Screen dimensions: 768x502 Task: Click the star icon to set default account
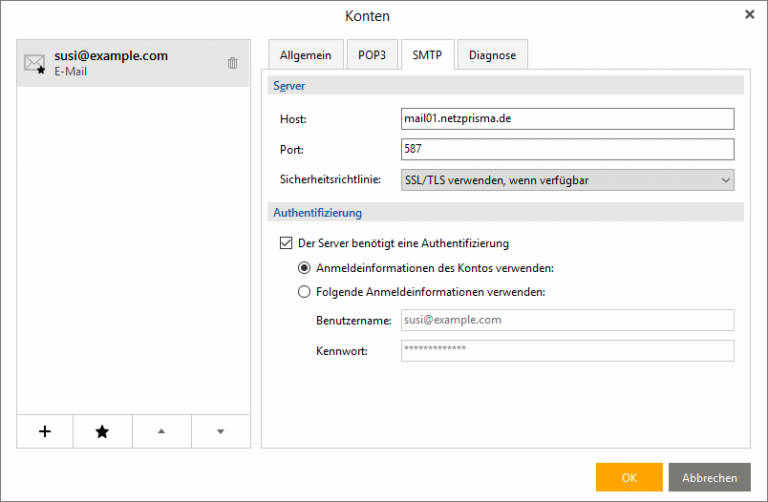click(102, 431)
